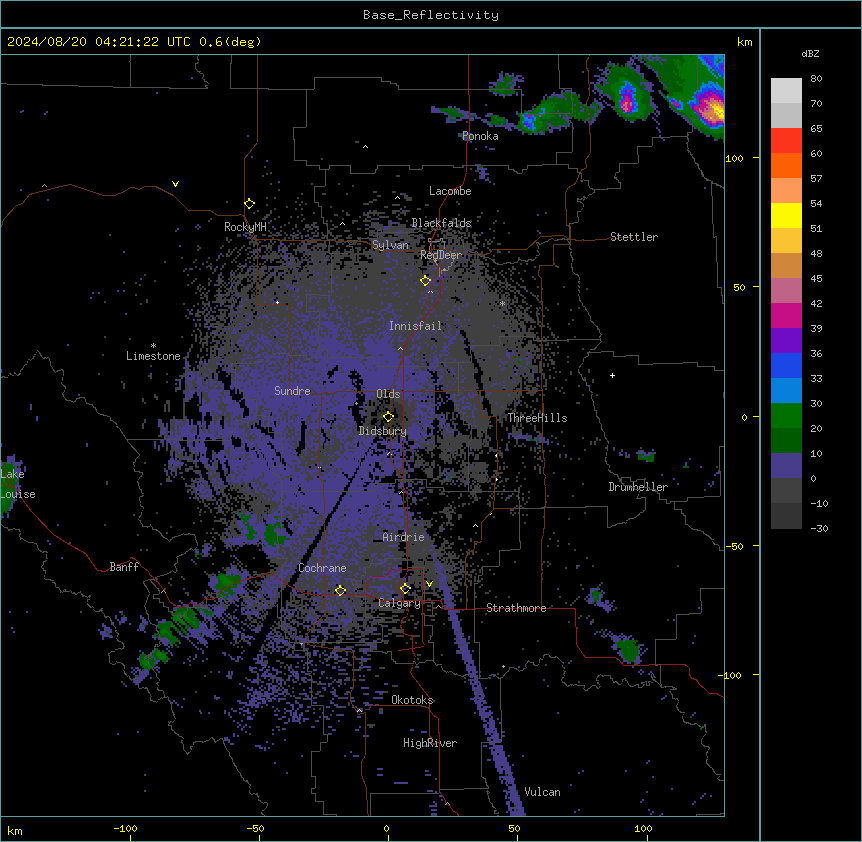Click the Banff label
This screenshot has width=862, height=842.
point(124,567)
